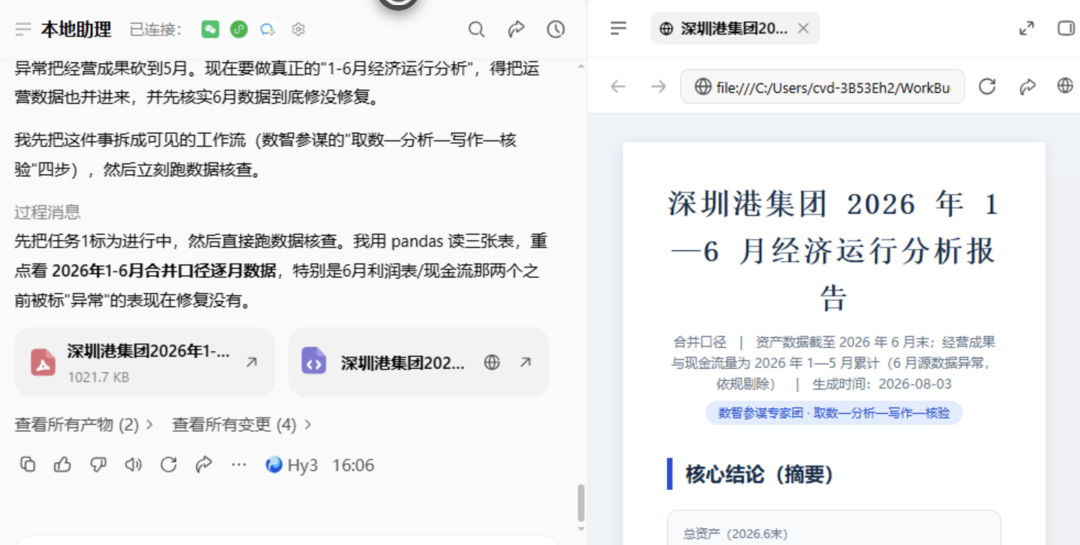Click the 1021.7 KB file size

pos(98,378)
